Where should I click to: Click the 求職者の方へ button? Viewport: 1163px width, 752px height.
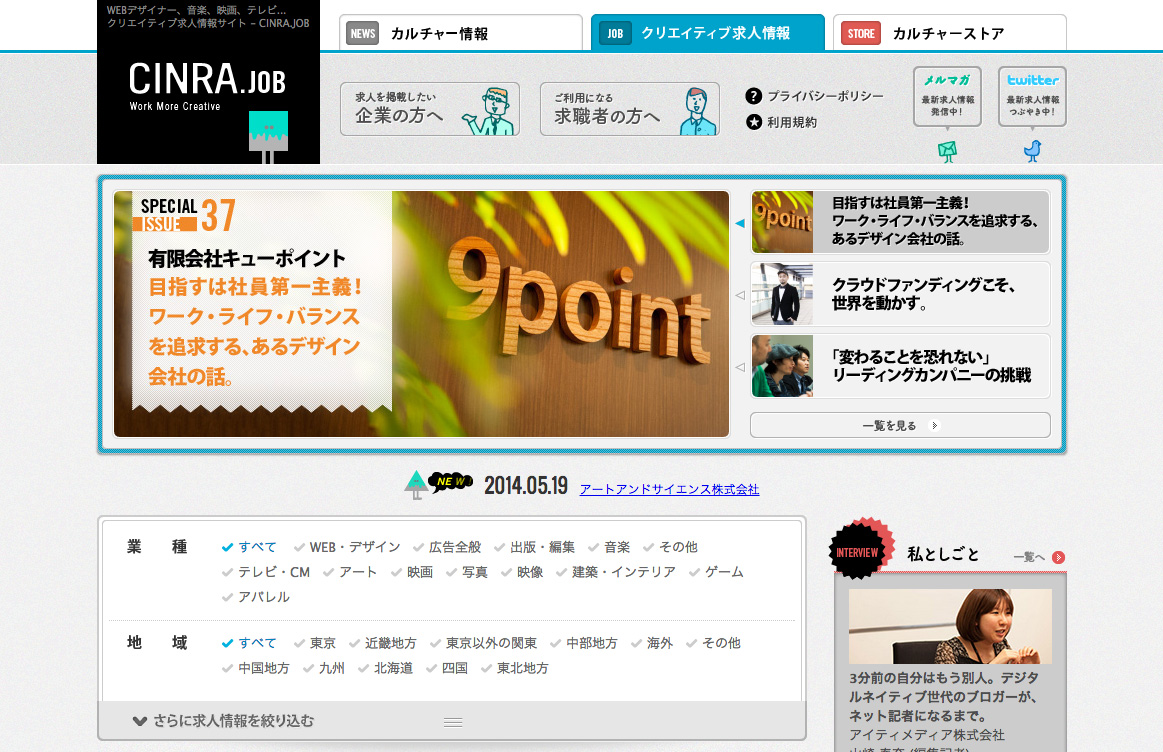coord(630,109)
